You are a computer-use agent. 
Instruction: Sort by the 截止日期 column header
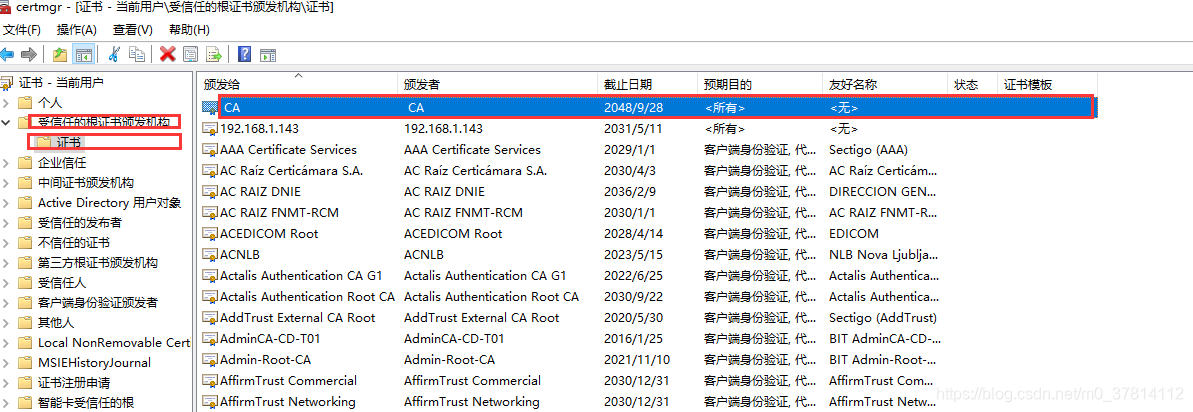pyautogui.click(x=647, y=84)
